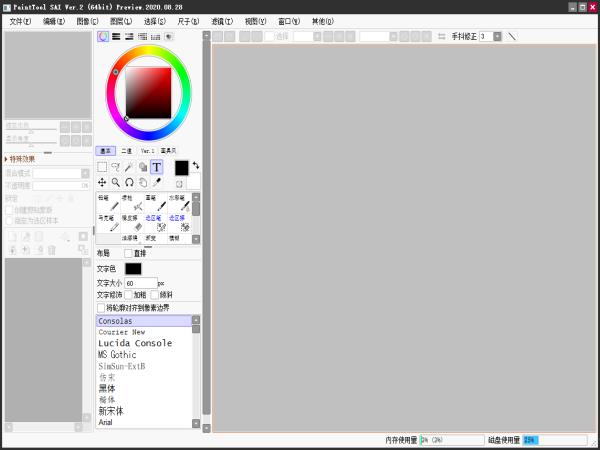Select the zoom magnifier tool

click(x=116, y=183)
